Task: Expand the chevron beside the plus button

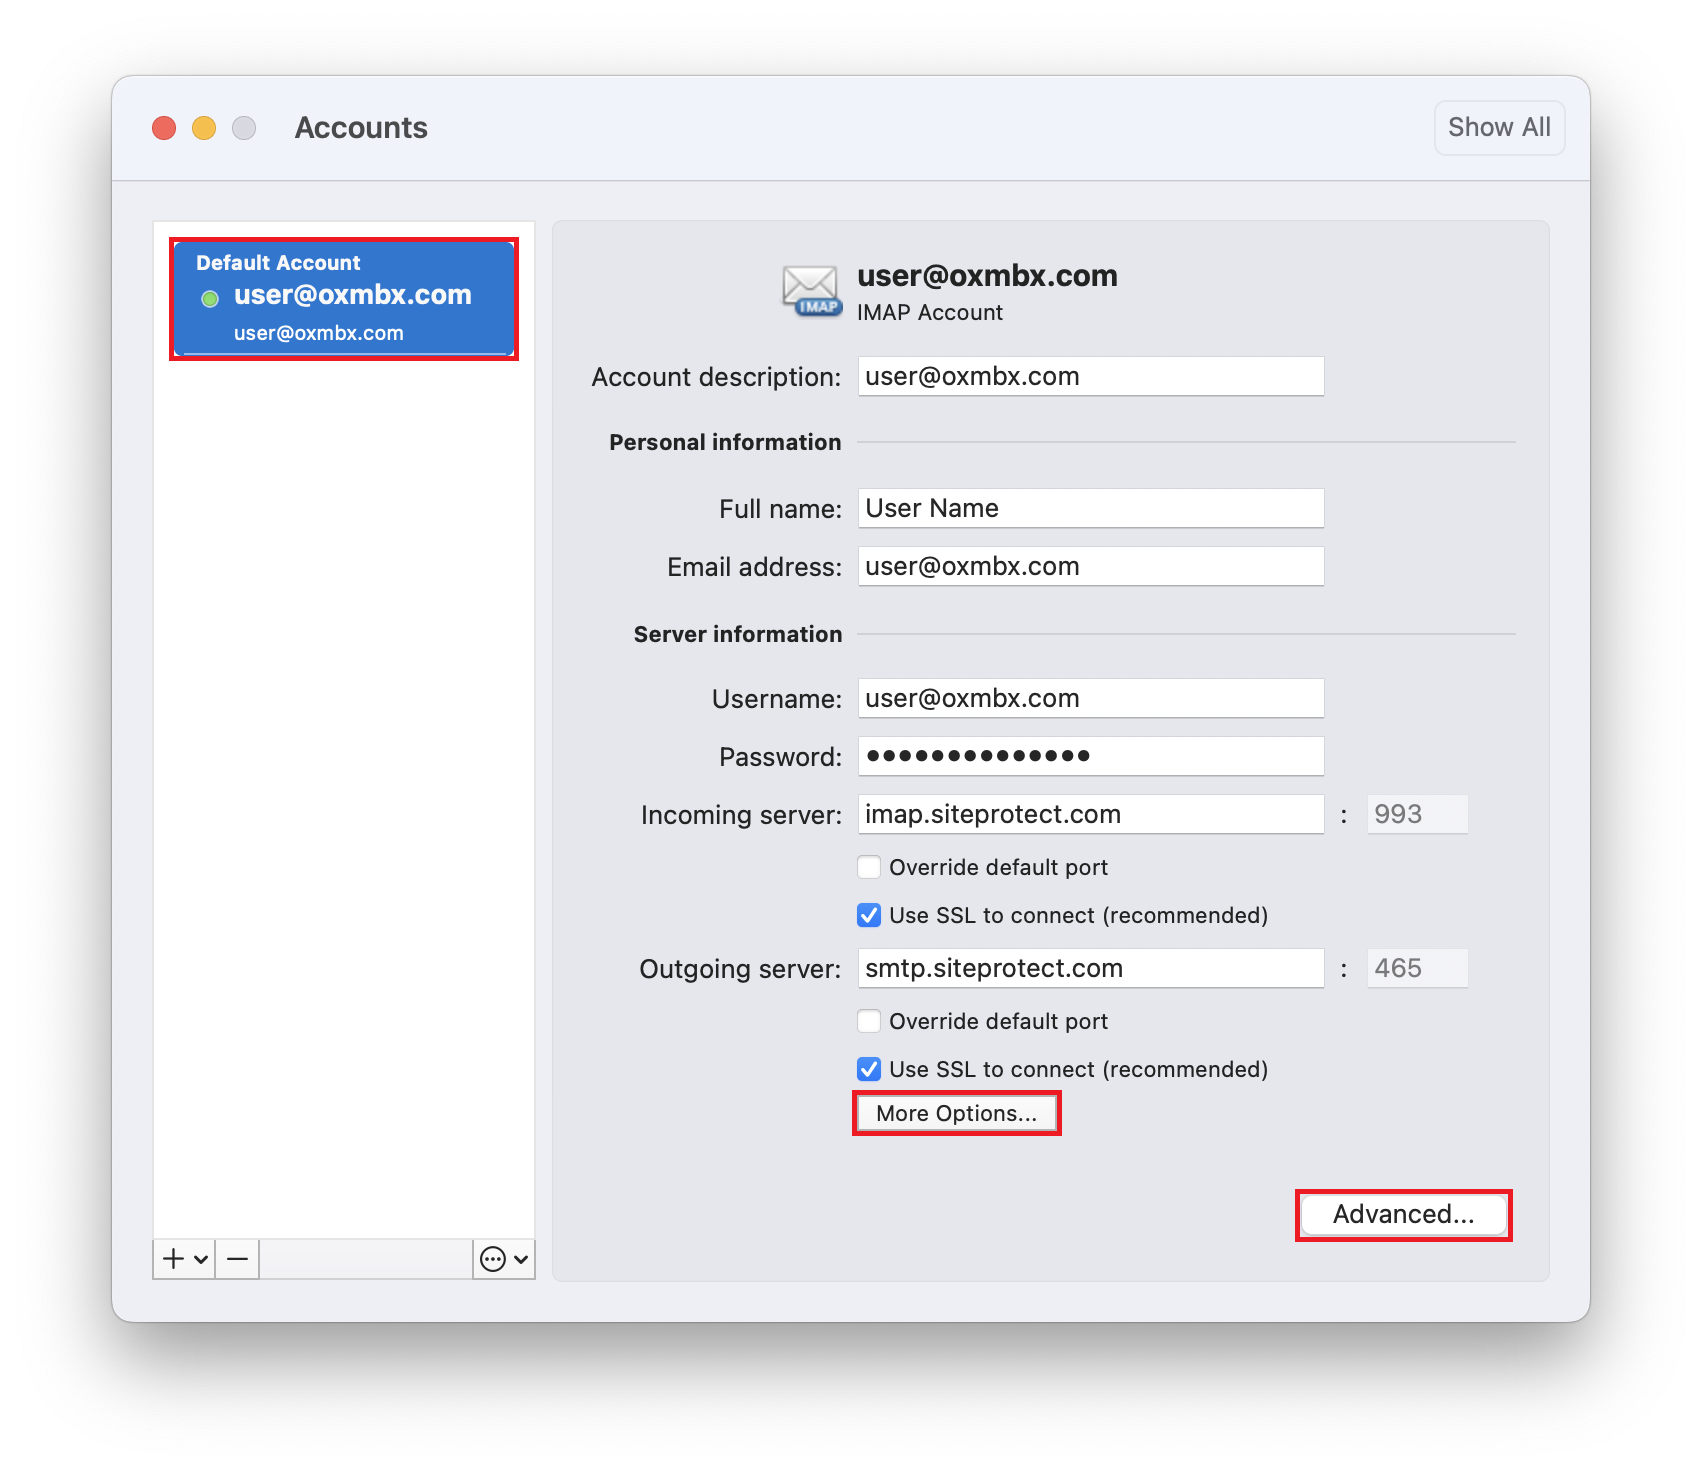Action: (201, 1259)
